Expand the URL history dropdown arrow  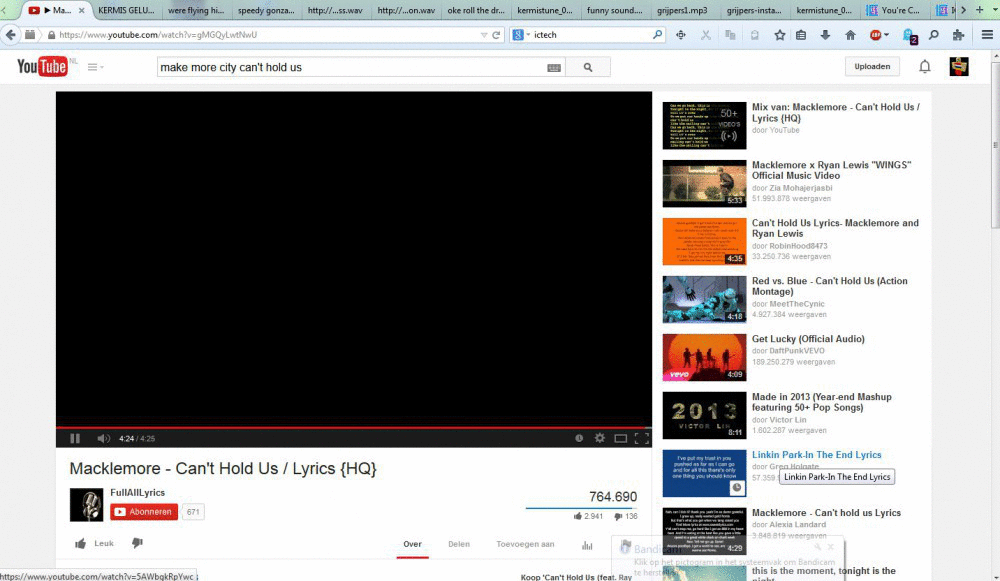483,35
